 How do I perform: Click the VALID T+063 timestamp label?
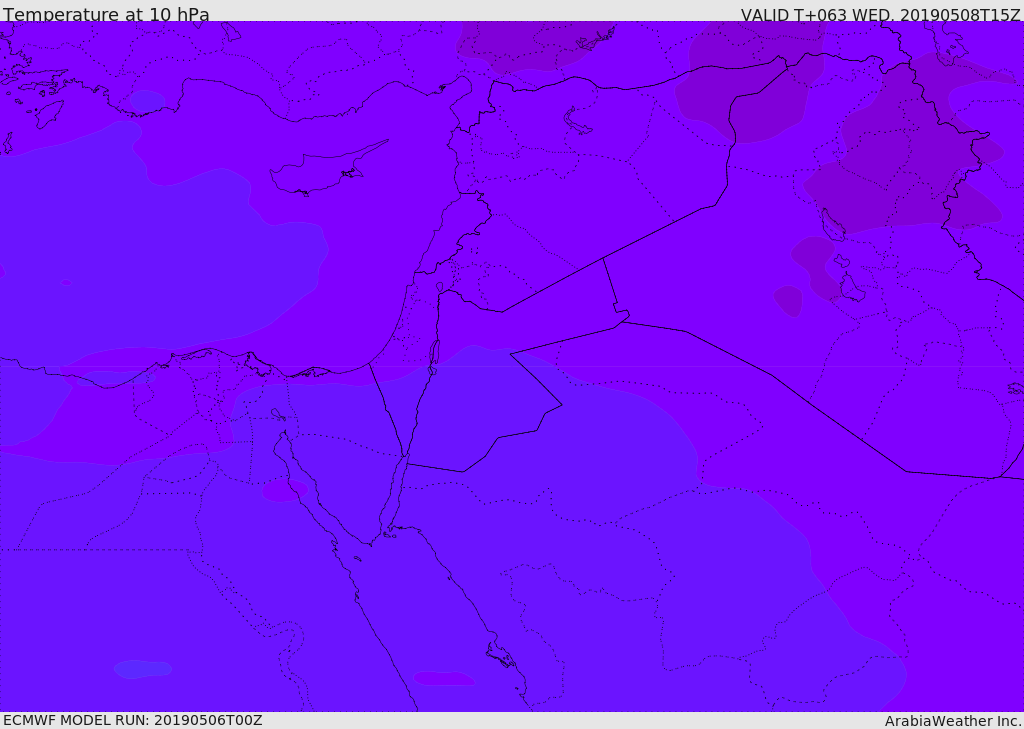[x=880, y=15]
